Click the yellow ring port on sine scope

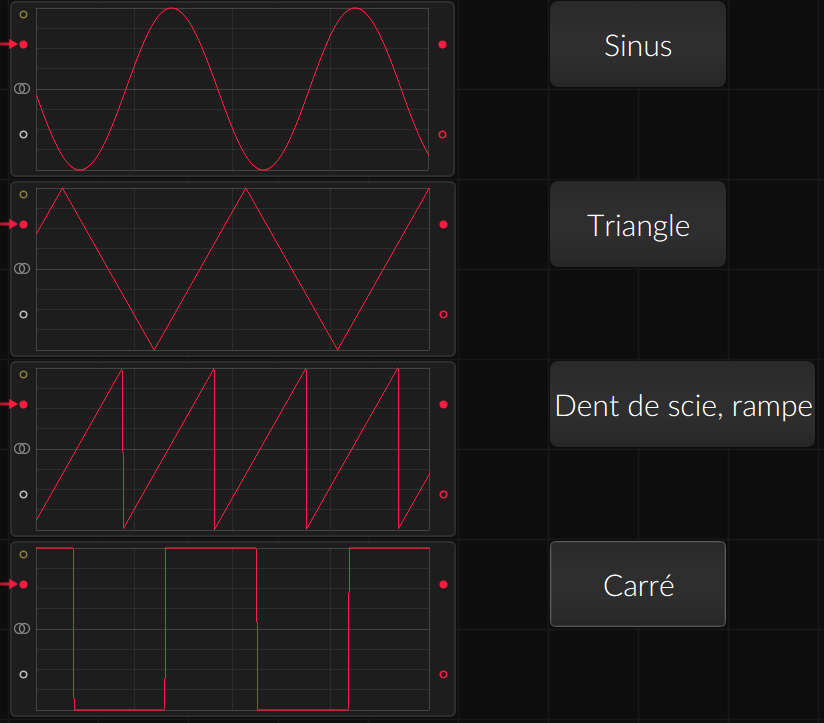click(23, 14)
